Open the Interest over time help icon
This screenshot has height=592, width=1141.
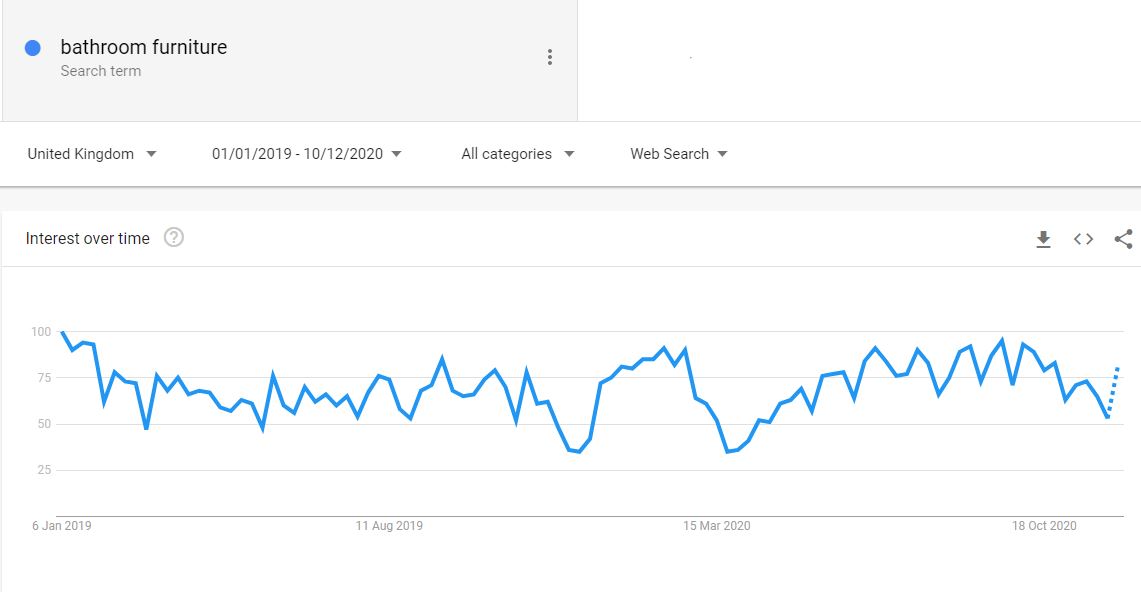pos(174,238)
